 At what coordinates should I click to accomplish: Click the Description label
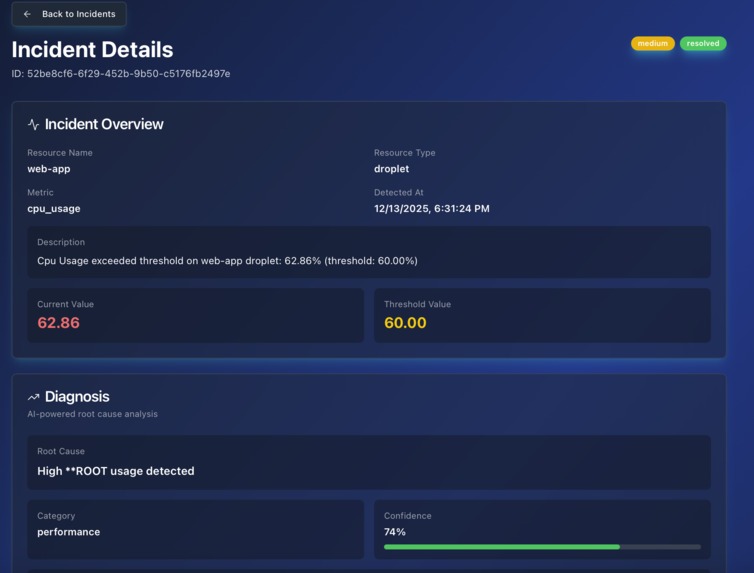click(61, 242)
